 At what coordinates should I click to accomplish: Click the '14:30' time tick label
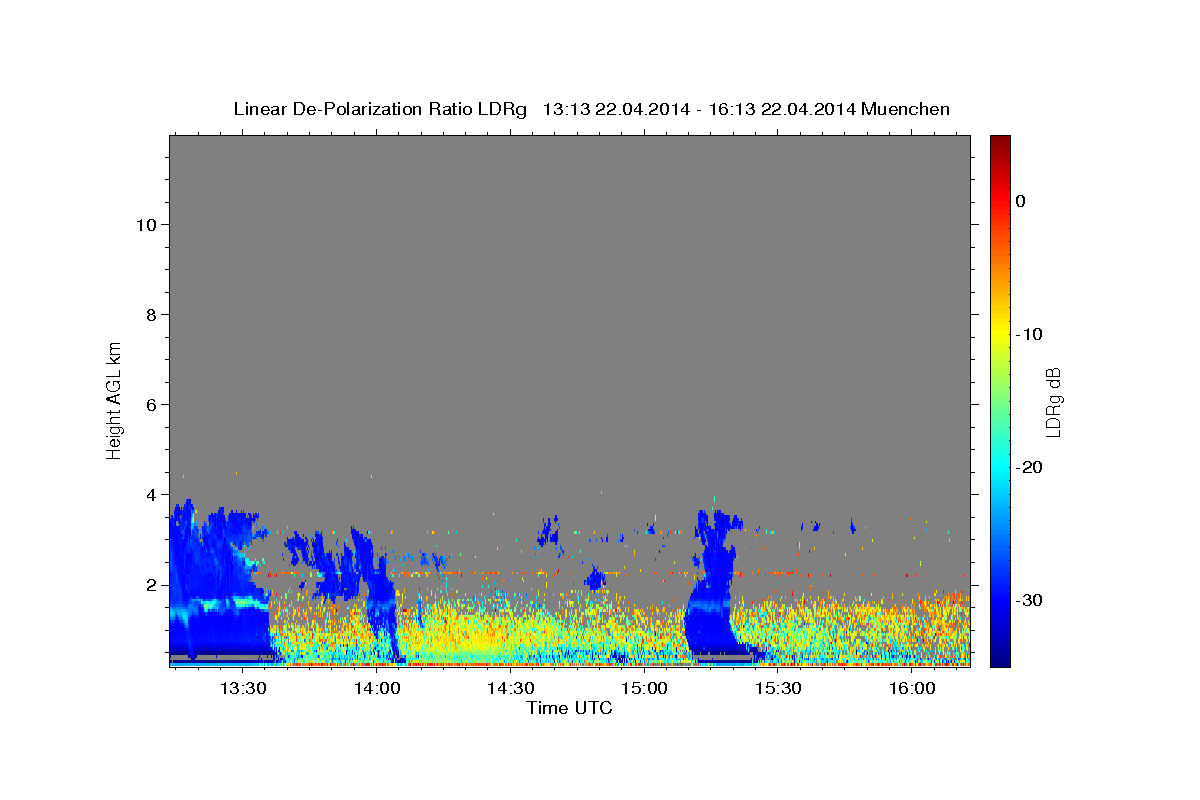pos(511,688)
